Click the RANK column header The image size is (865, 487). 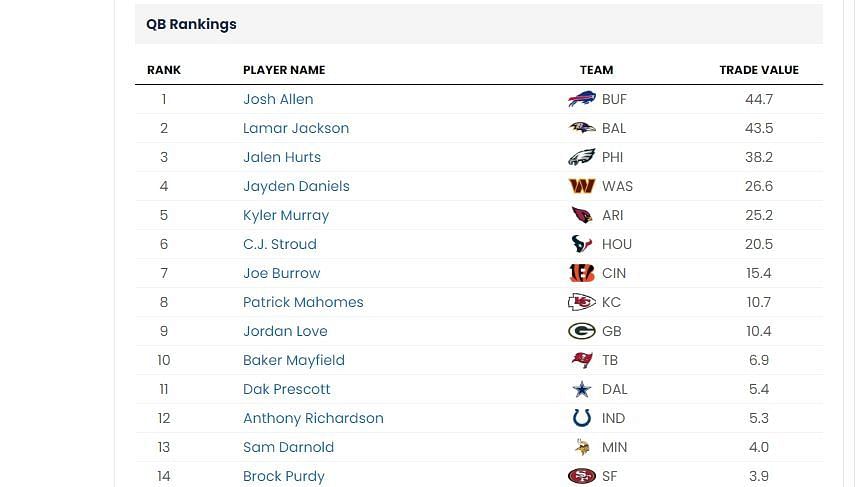click(164, 70)
